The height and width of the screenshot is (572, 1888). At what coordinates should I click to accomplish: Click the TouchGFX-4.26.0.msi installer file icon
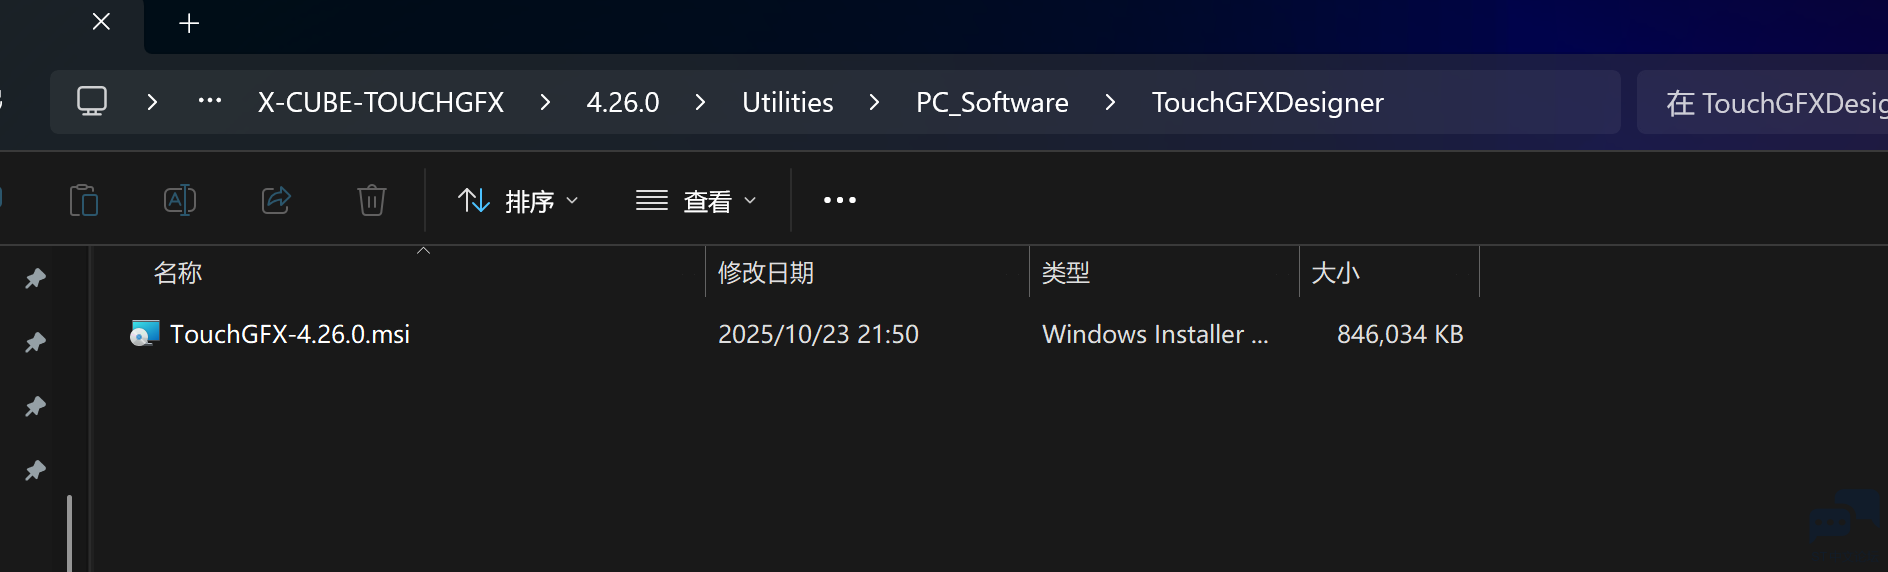click(145, 333)
